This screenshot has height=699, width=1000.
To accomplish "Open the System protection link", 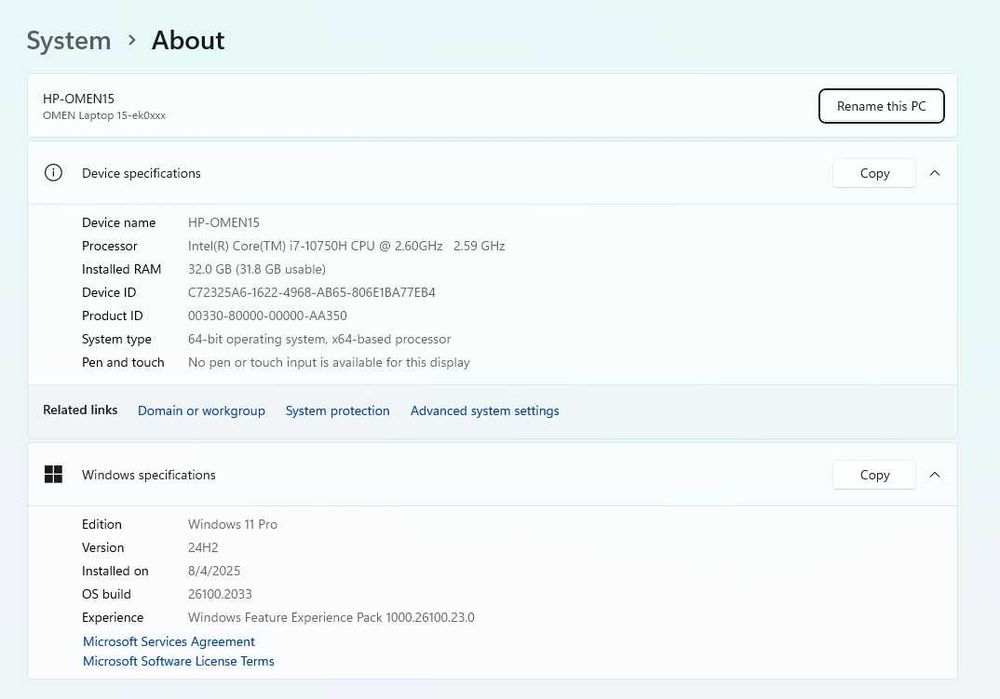I will click(x=337, y=411).
